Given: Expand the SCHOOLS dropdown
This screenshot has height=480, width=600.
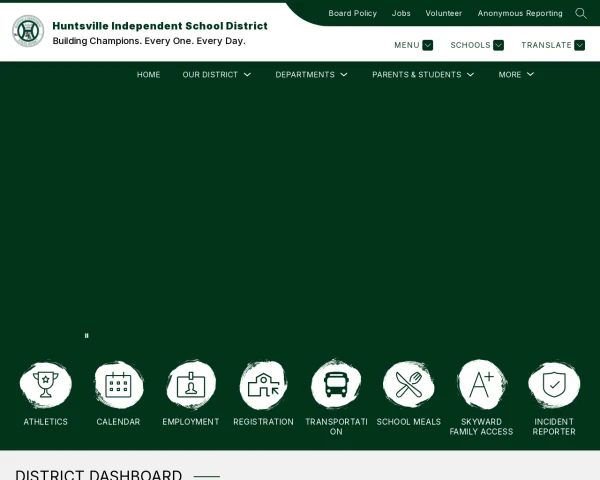Looking at the screenshot, I should (498, 45).
